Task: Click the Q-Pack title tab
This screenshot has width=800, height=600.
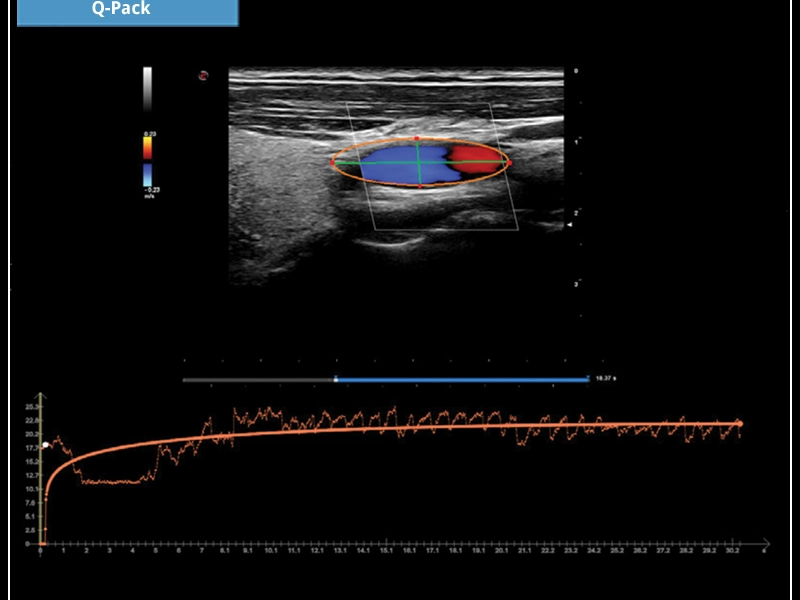Action: click(x=127, y=12)
